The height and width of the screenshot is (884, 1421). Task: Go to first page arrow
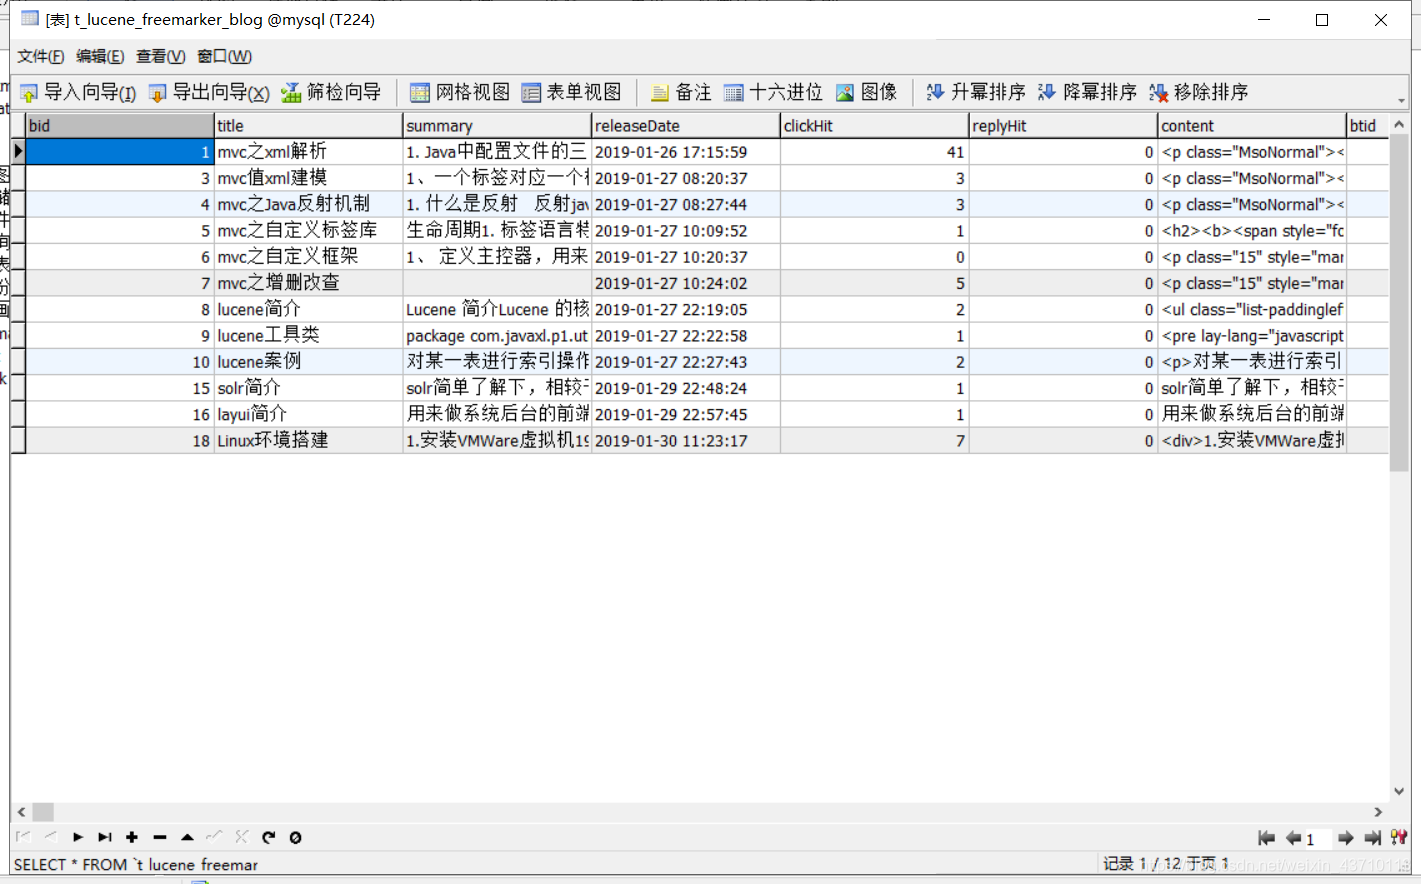[1266, 838]
